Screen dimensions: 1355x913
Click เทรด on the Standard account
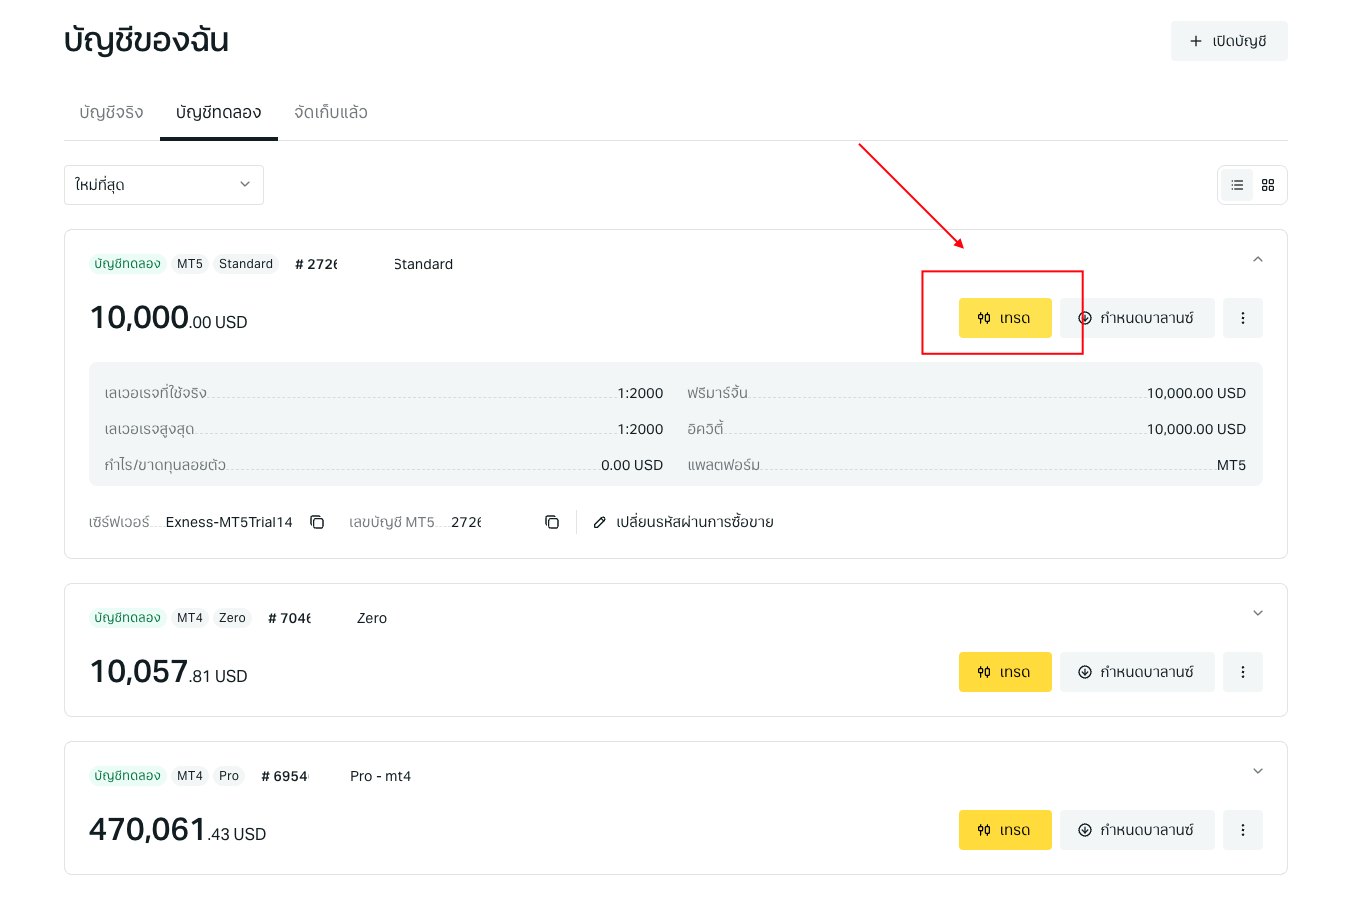[x=1005, y=318]
